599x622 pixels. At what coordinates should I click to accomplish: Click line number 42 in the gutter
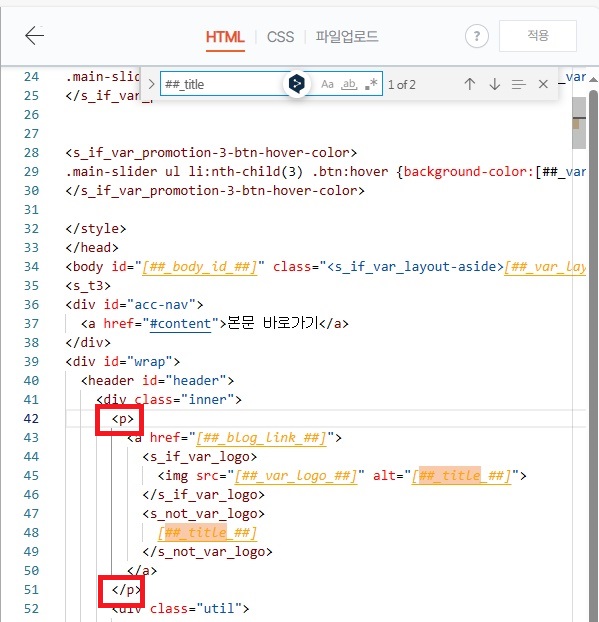(31, 419)
